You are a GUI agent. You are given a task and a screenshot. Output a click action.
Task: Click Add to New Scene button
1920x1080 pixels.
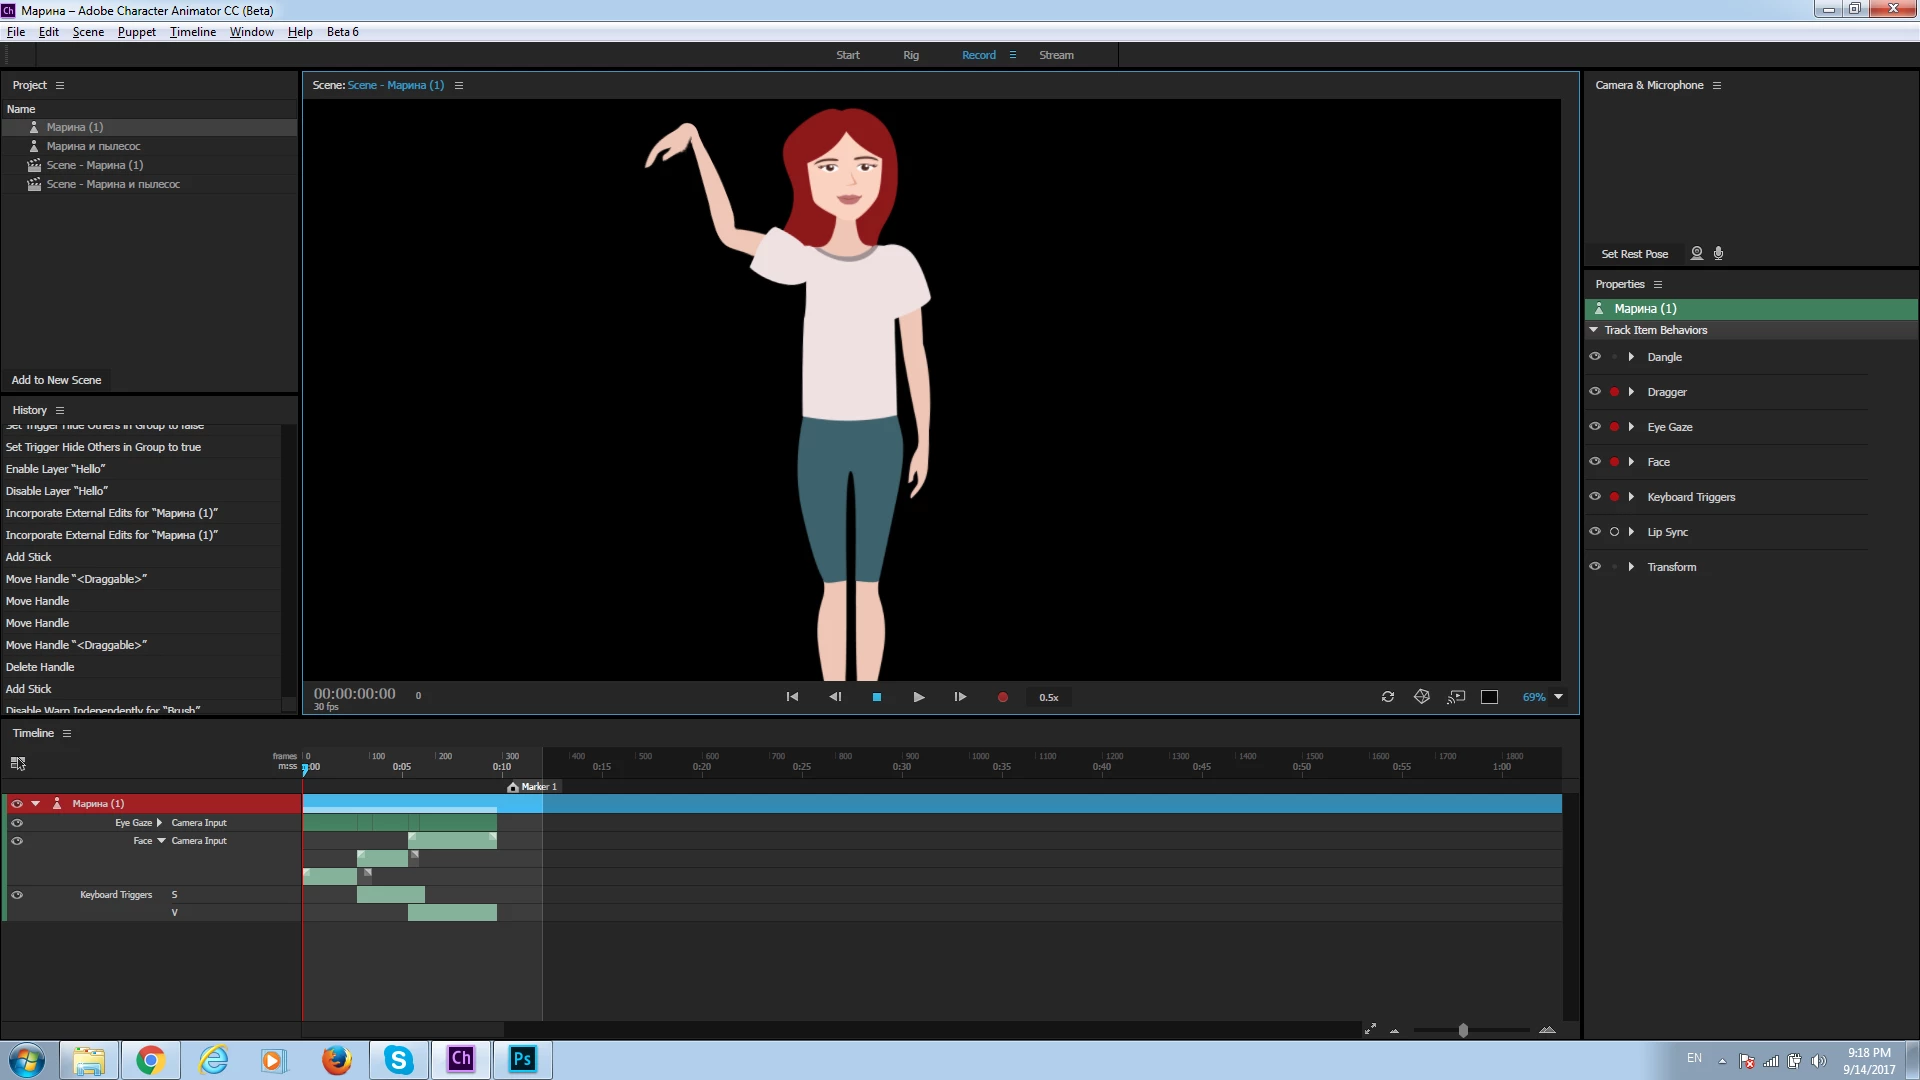point(56,380)
